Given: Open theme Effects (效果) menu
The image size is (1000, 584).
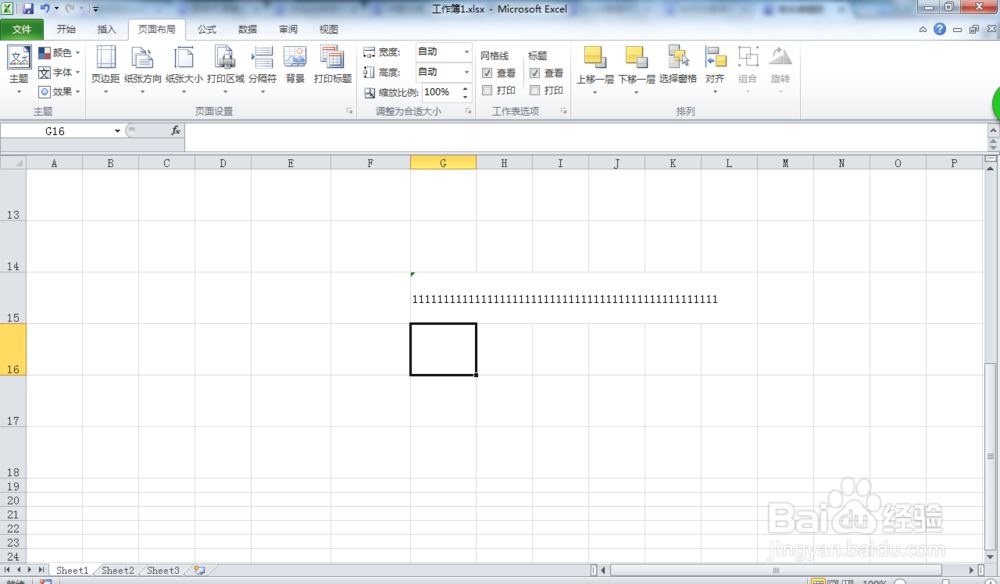Looking at the screenshot, I should [59, 92].
